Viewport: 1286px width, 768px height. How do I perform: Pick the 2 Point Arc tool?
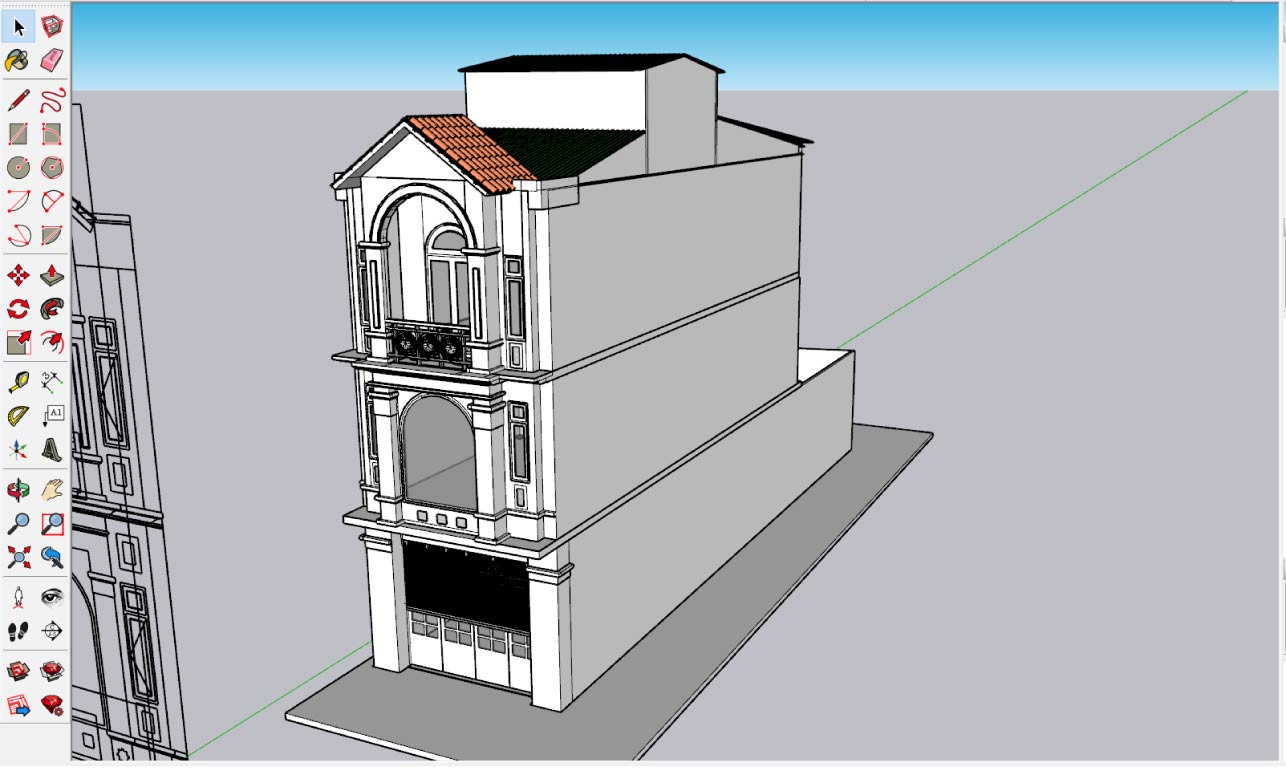pos(52,201)
